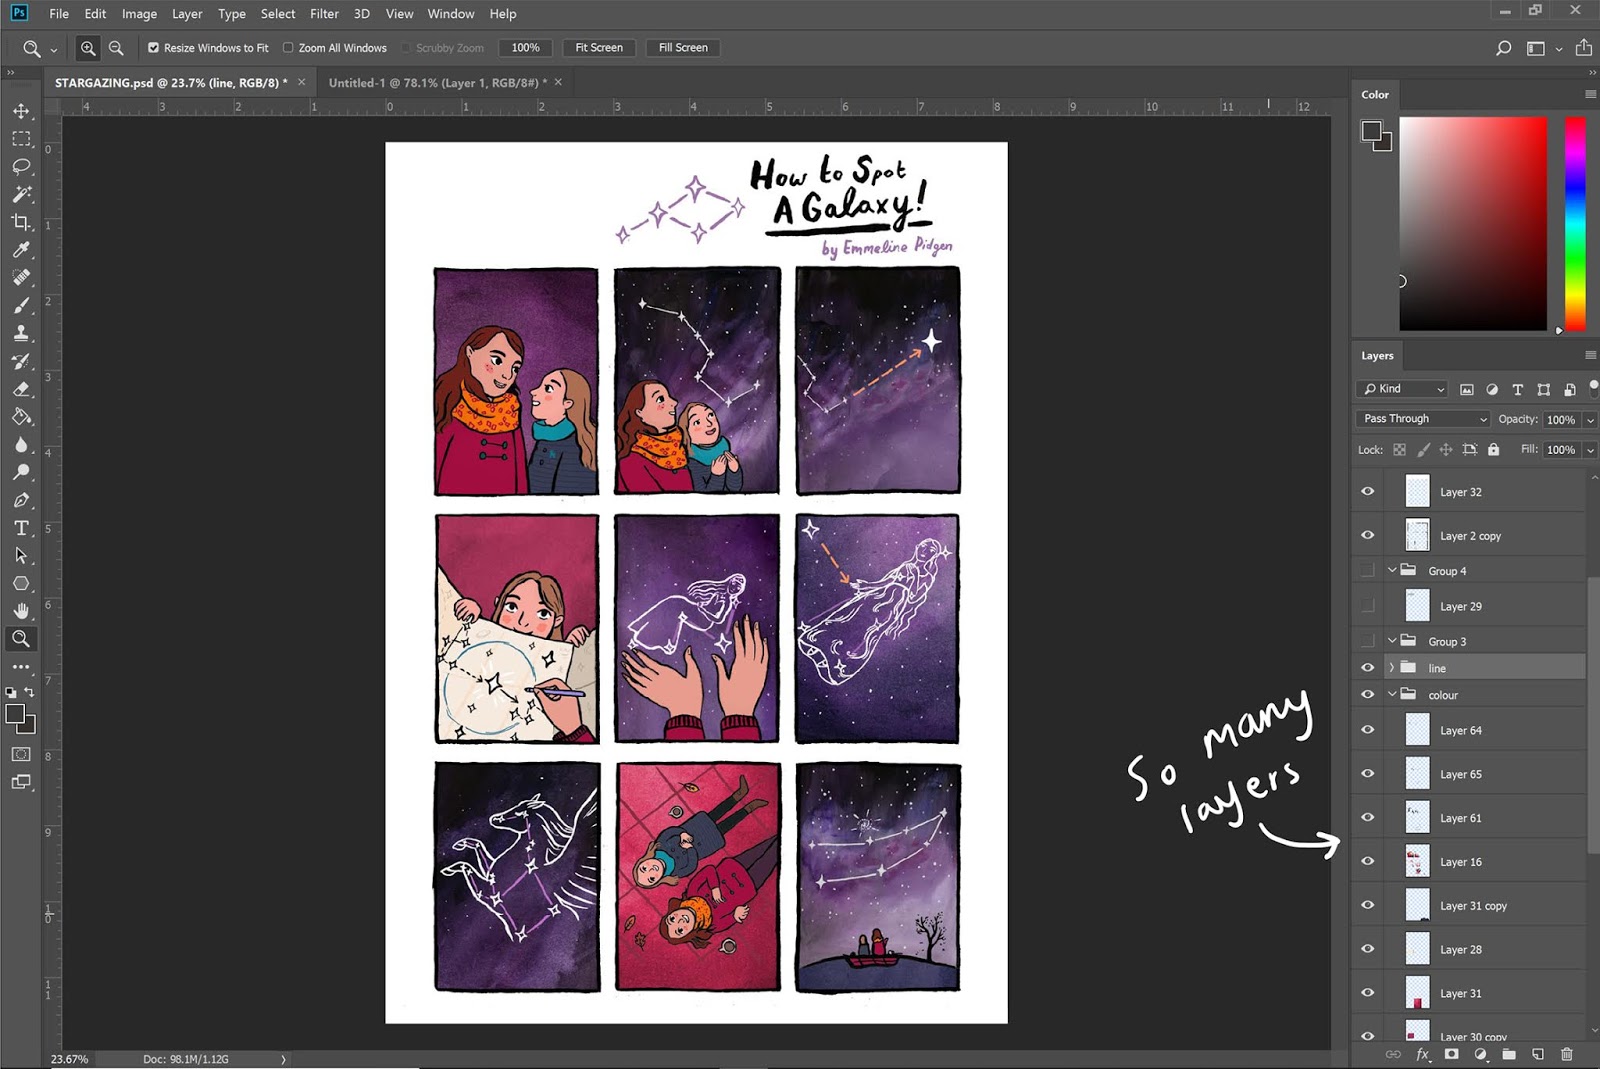Uncheck Resize Windows to Fit
This screenshot has width=1600, height=1069.
tap(153, 48)
